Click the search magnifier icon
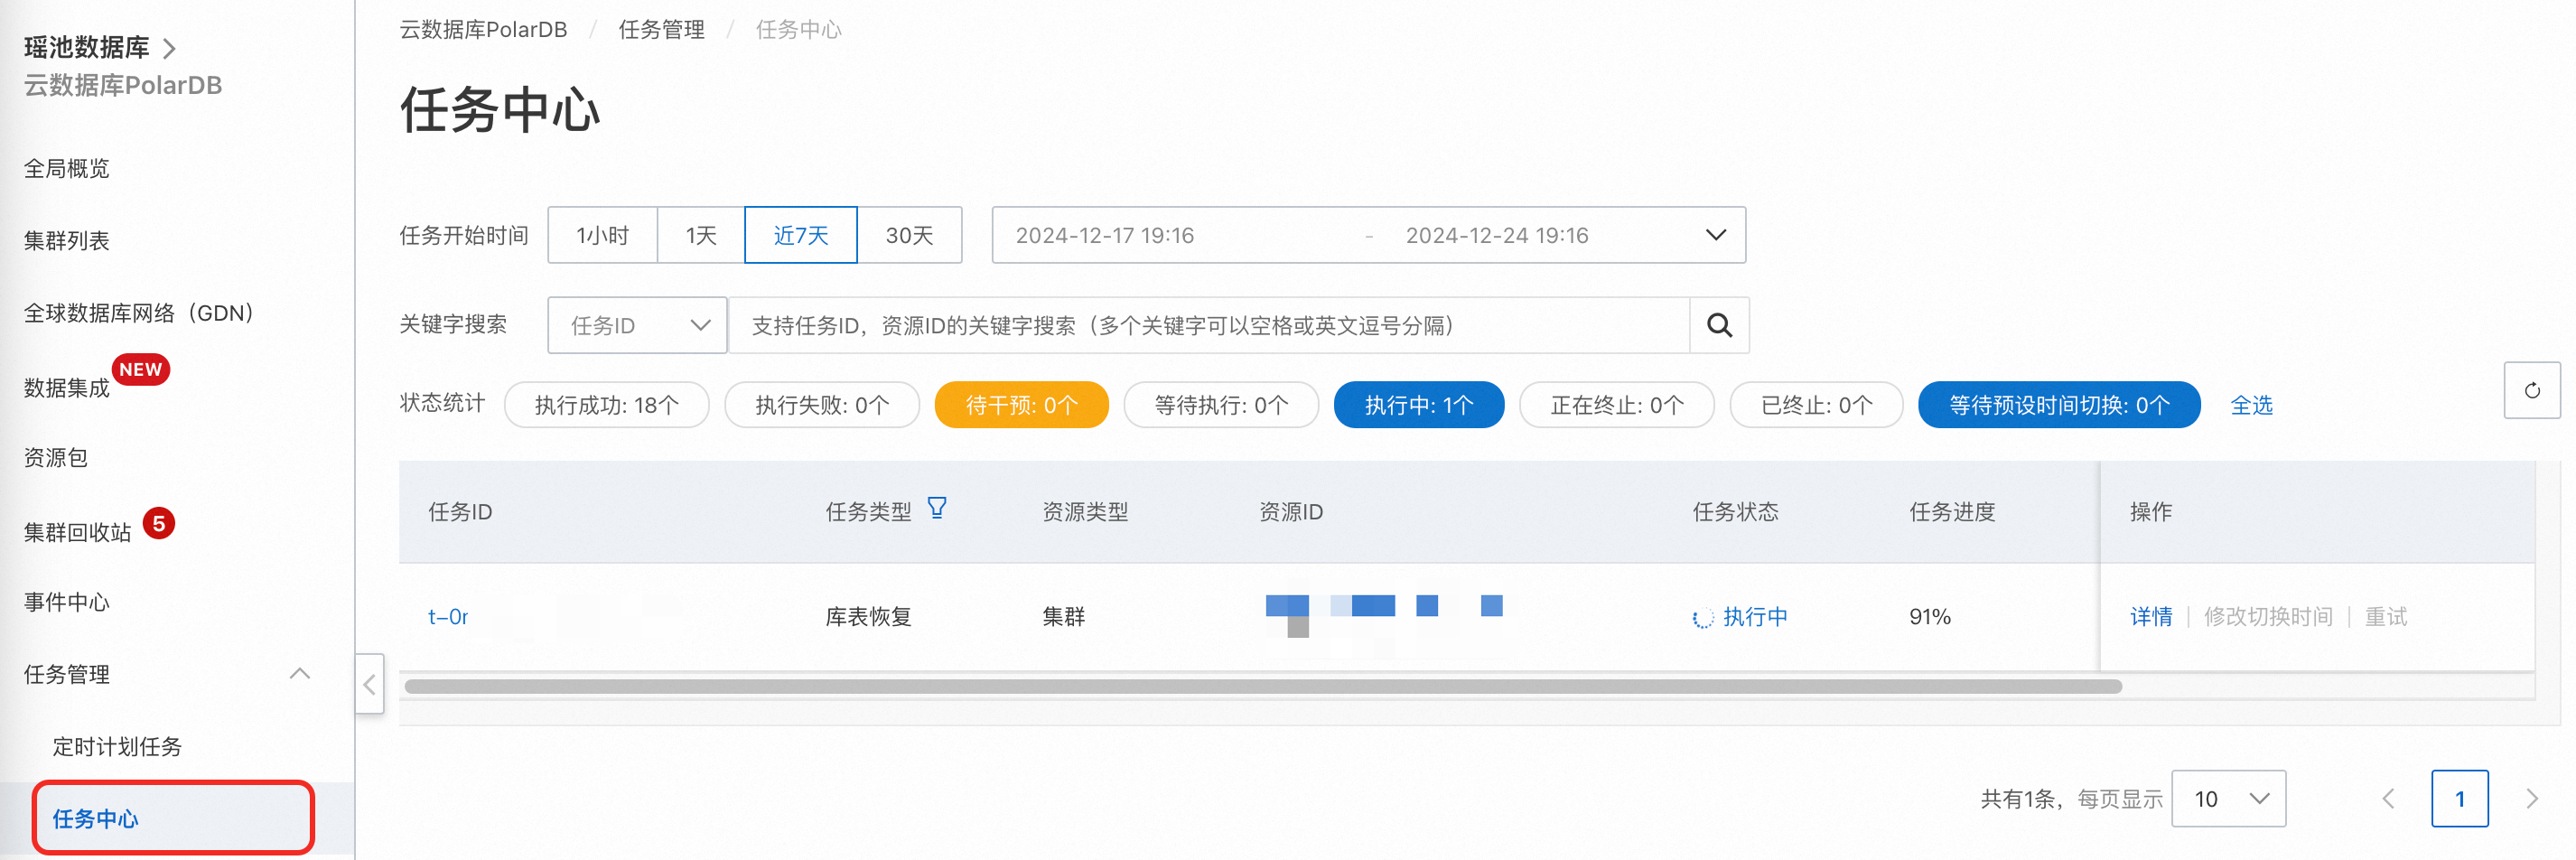The image size is (2576, 860). 1718,325
